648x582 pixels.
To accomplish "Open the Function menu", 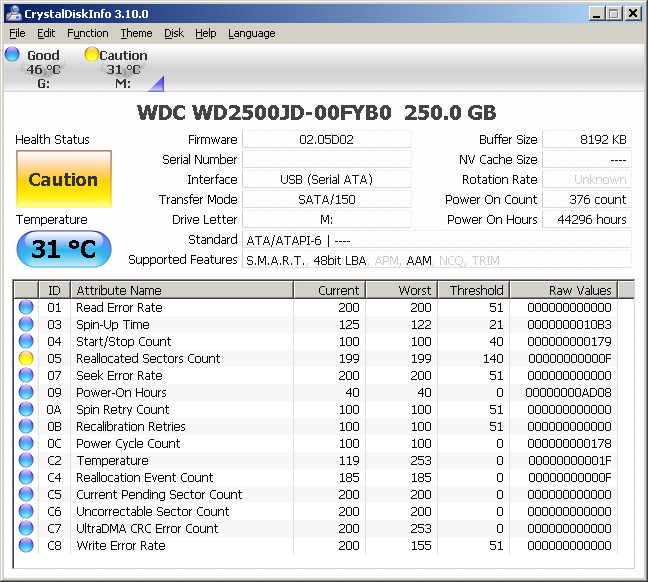I will tap(88, 33).
